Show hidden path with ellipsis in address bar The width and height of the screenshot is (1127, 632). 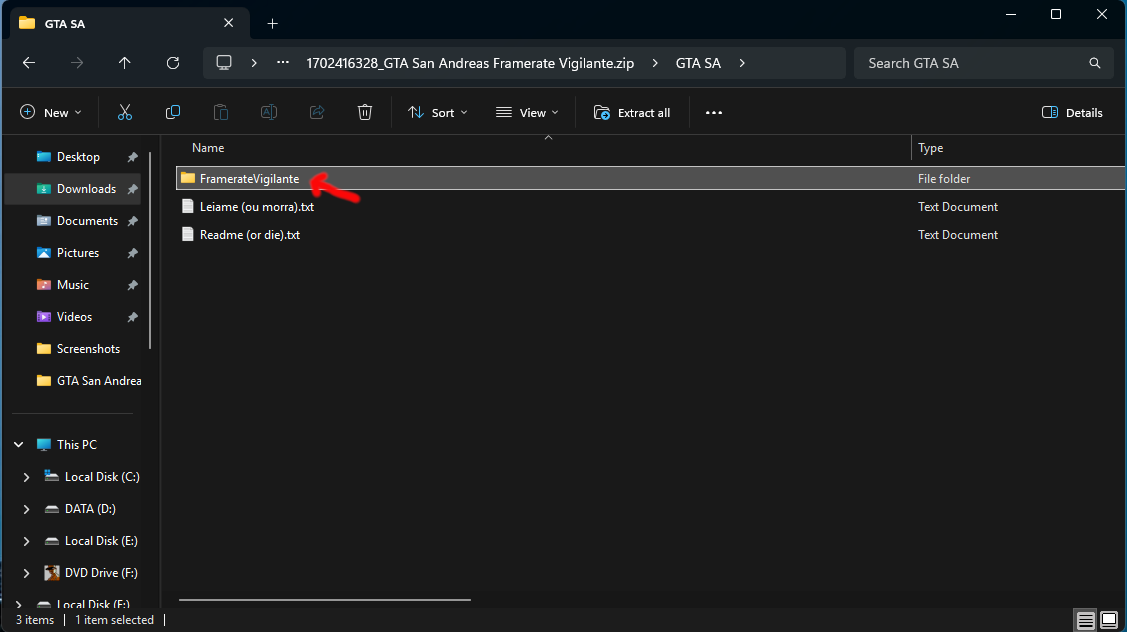(x=283, y=63)
